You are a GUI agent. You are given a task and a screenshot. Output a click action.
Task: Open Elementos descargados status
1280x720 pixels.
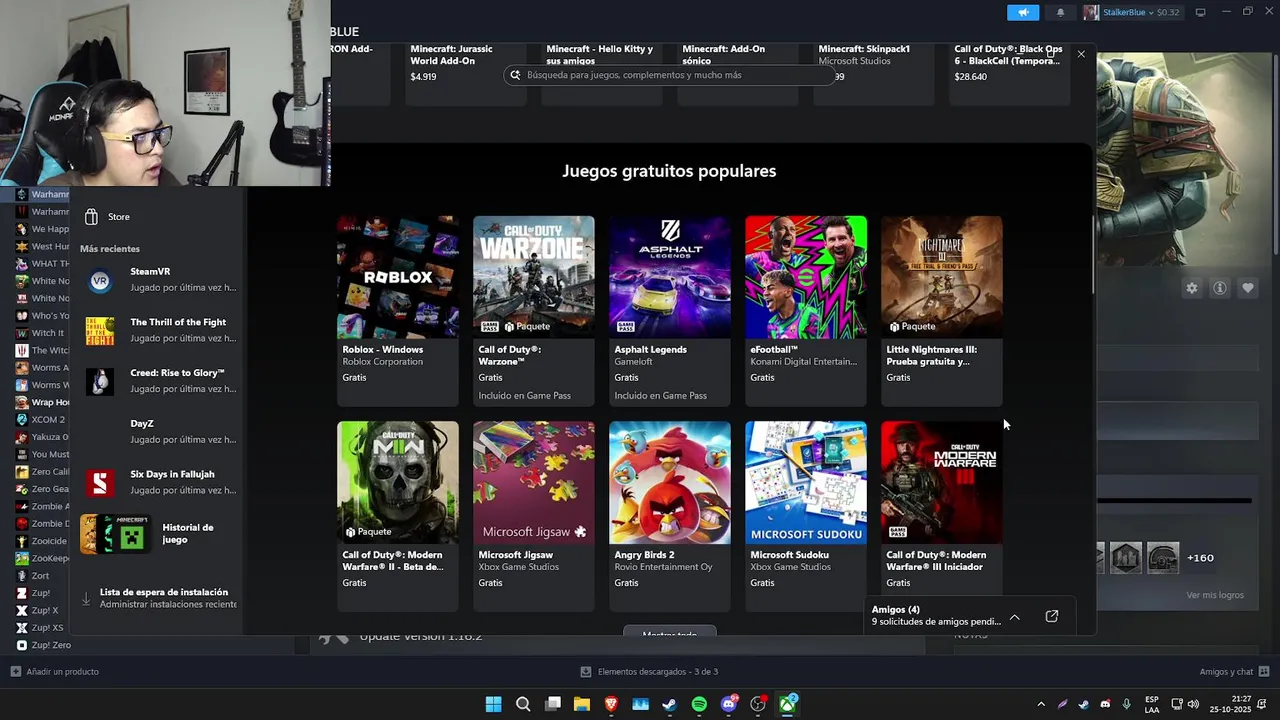(650, 672)
